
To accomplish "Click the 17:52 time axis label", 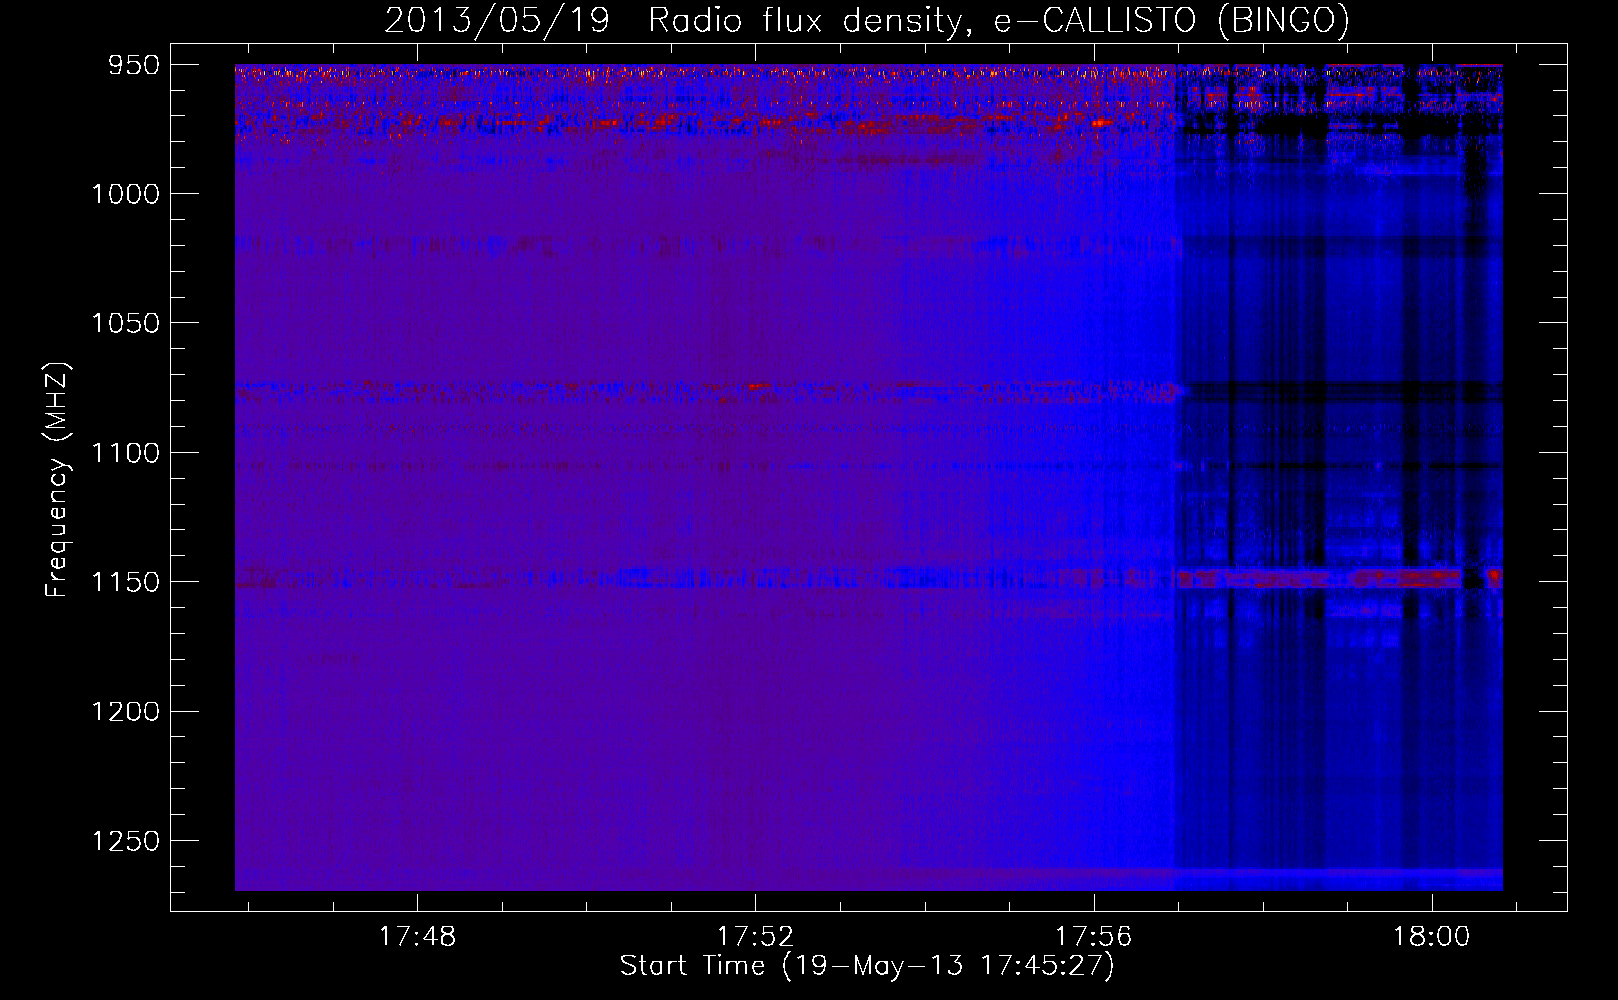I will [755, 936].
